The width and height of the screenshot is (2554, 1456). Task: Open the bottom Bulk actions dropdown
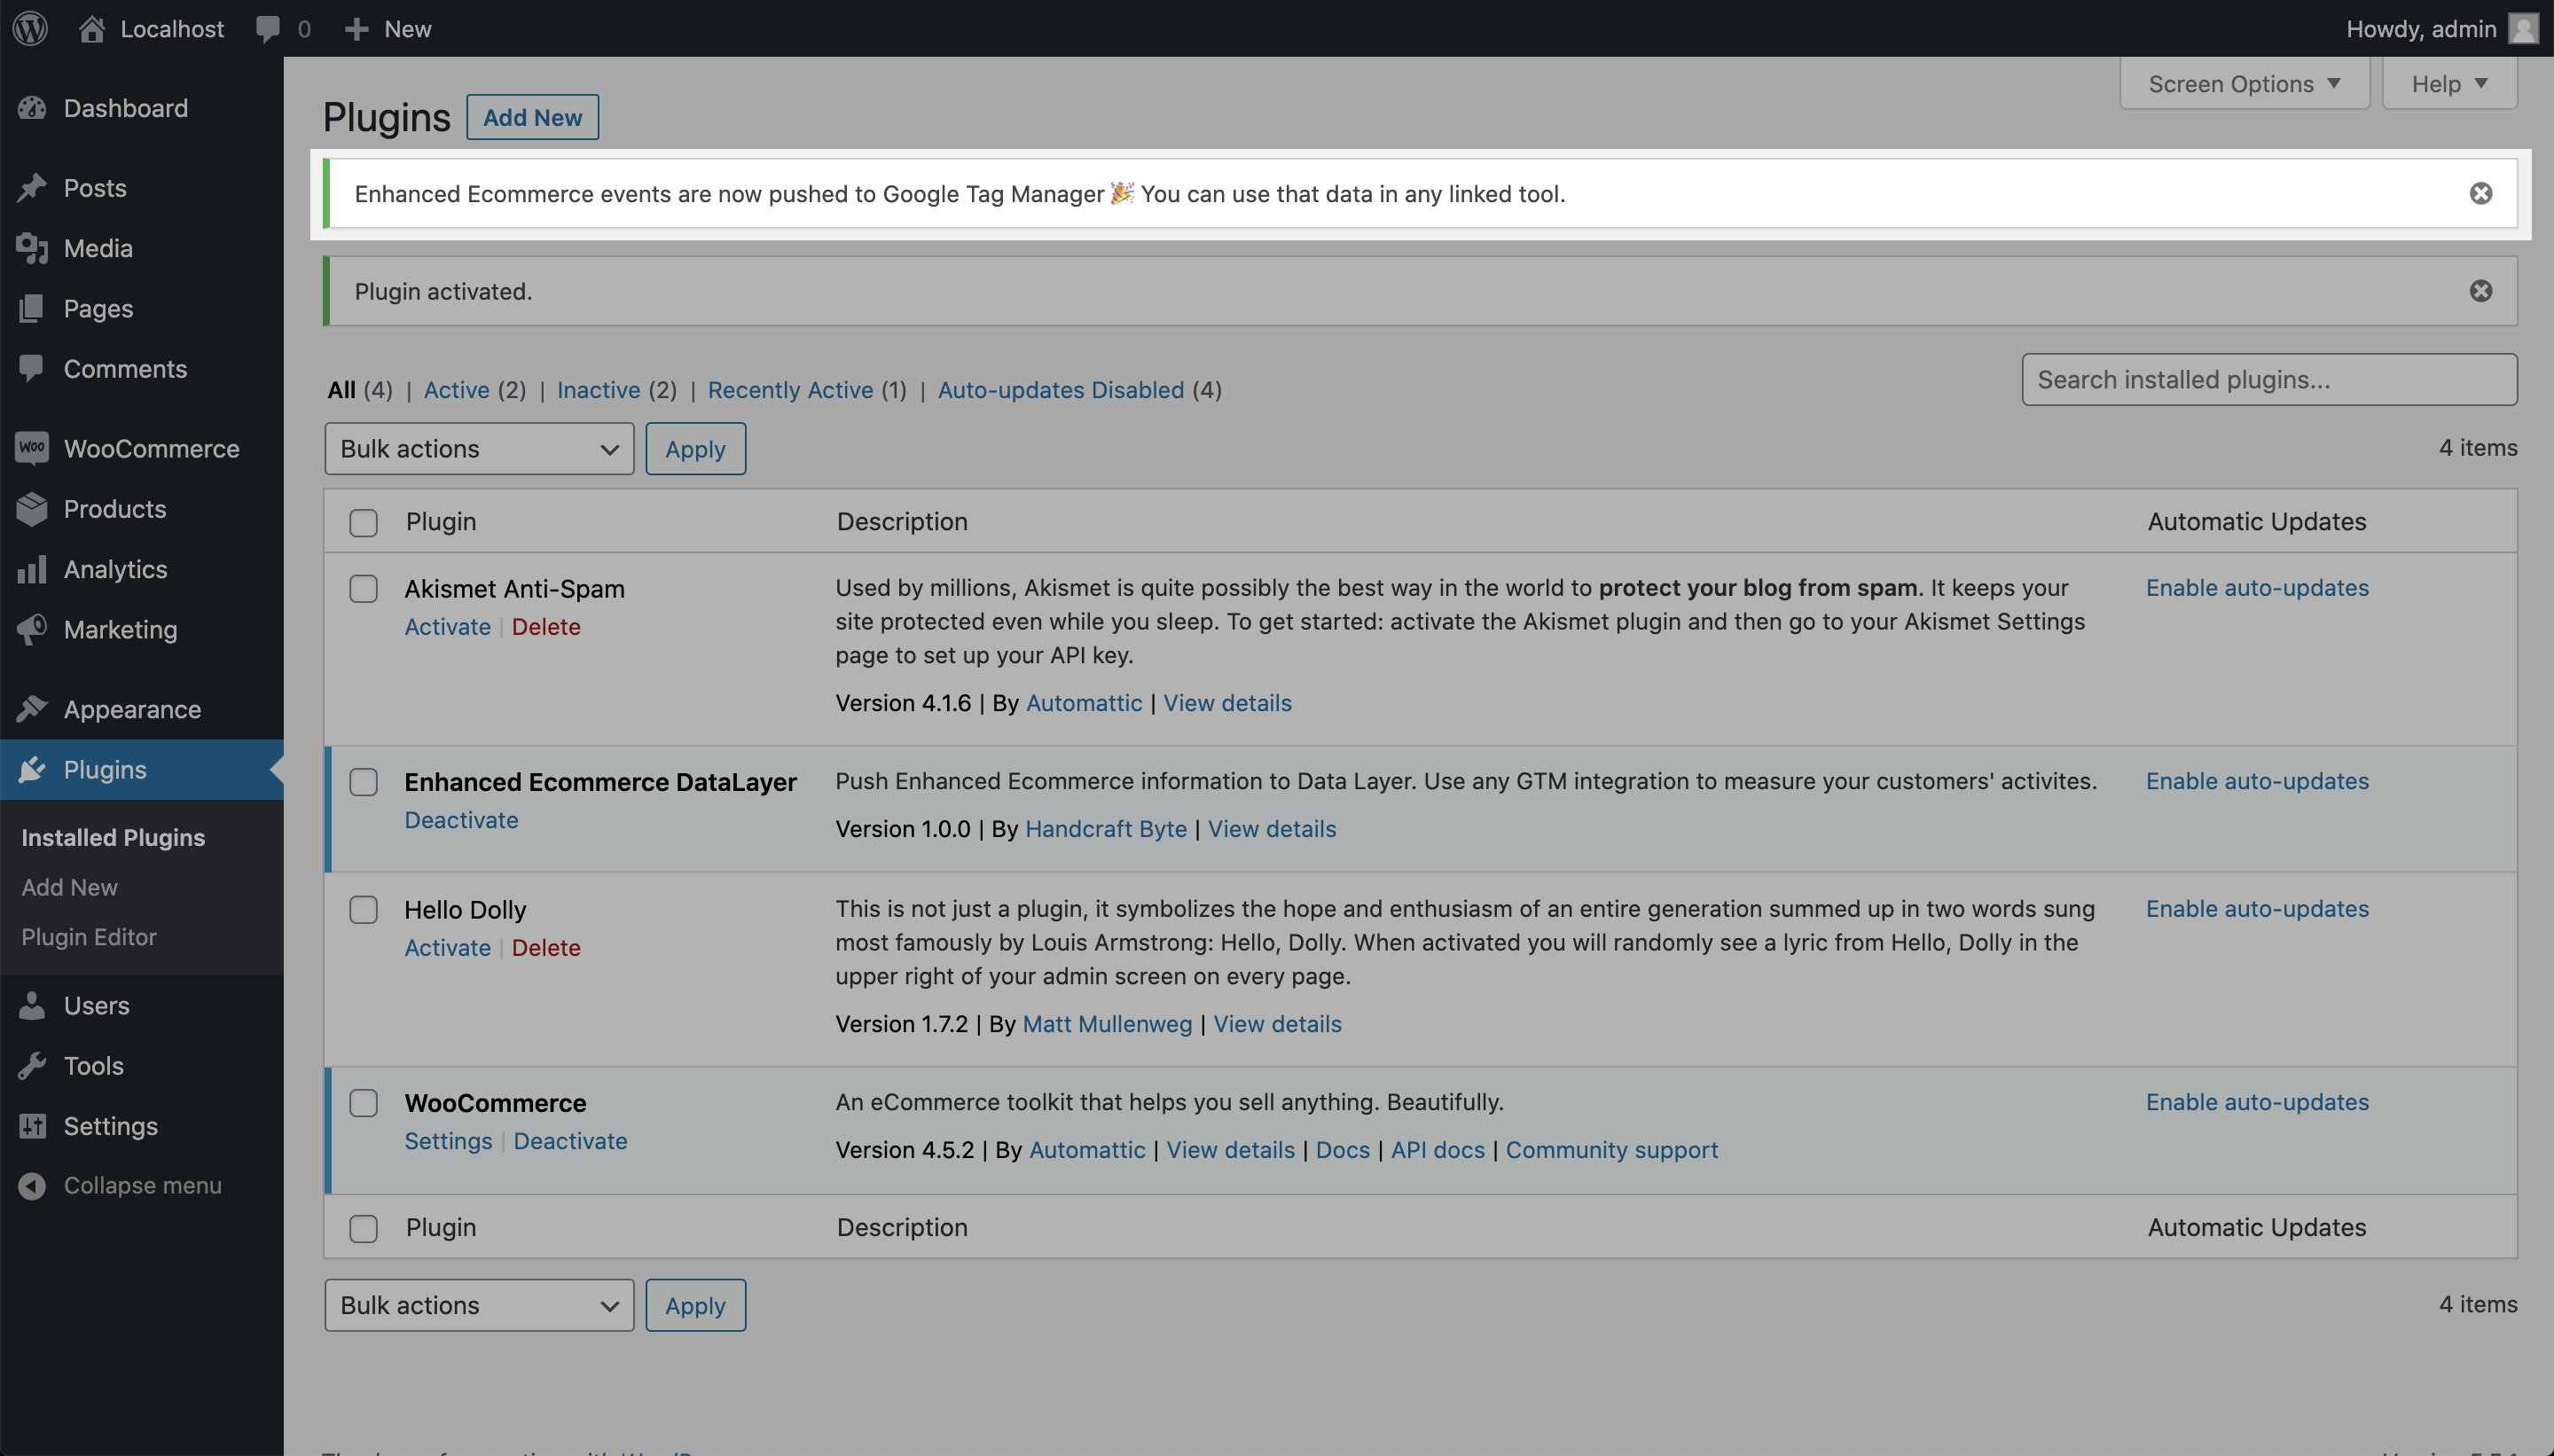tap(479, 1305)
